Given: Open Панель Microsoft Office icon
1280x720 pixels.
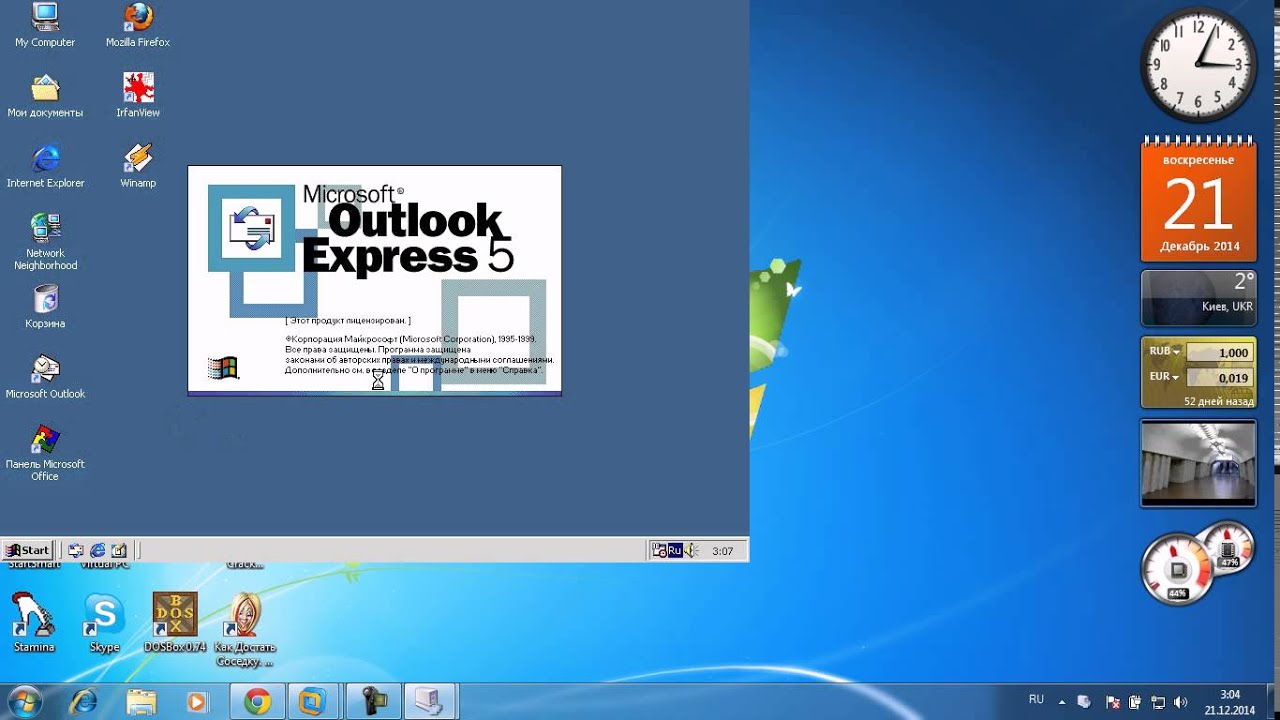Looking at the screenshot, I should point(45,453).
